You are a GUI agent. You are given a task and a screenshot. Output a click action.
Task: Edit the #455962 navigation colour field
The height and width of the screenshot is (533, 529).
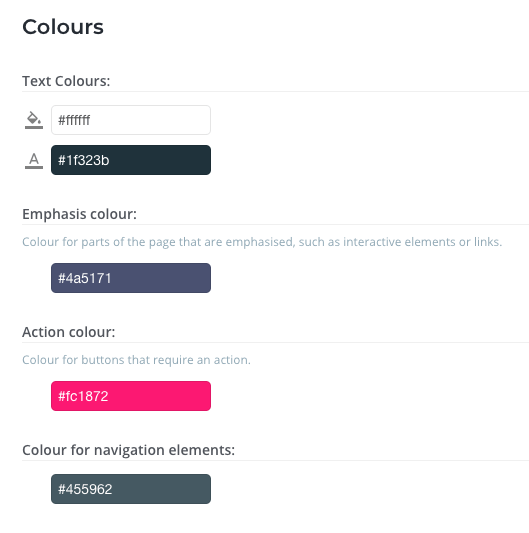[131, 489]
